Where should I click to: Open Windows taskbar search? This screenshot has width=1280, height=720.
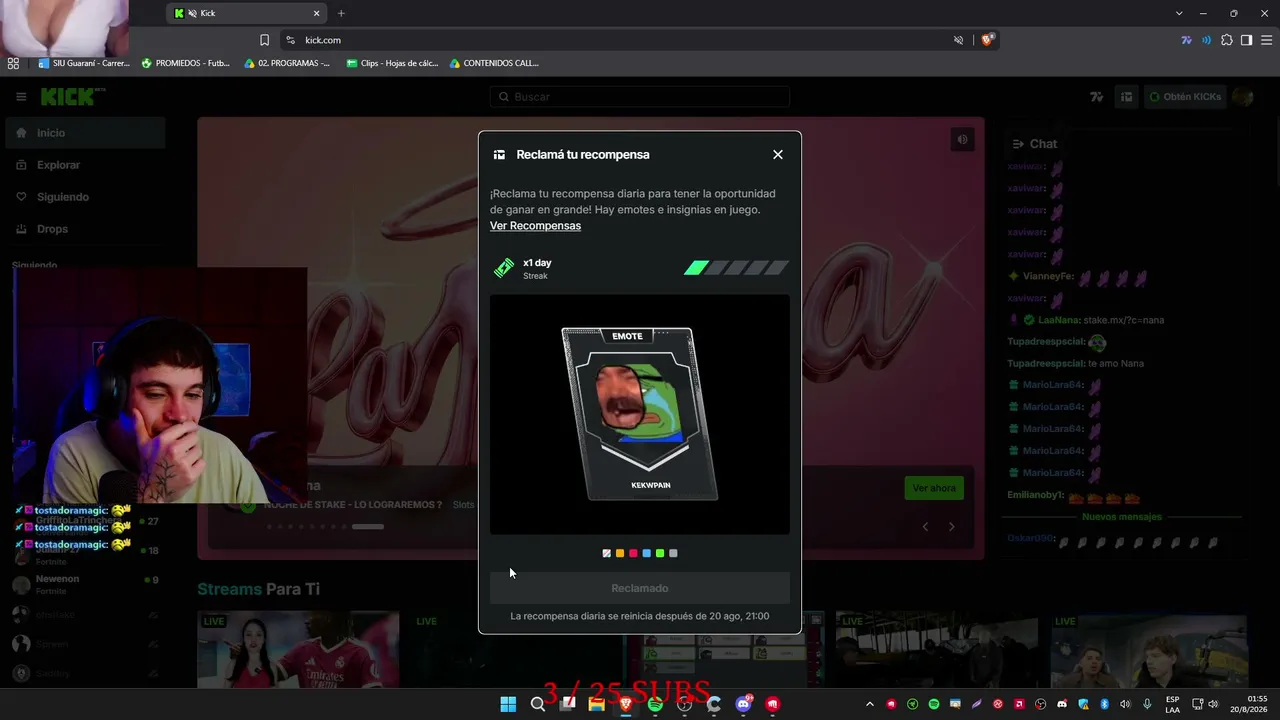(538, 704)
